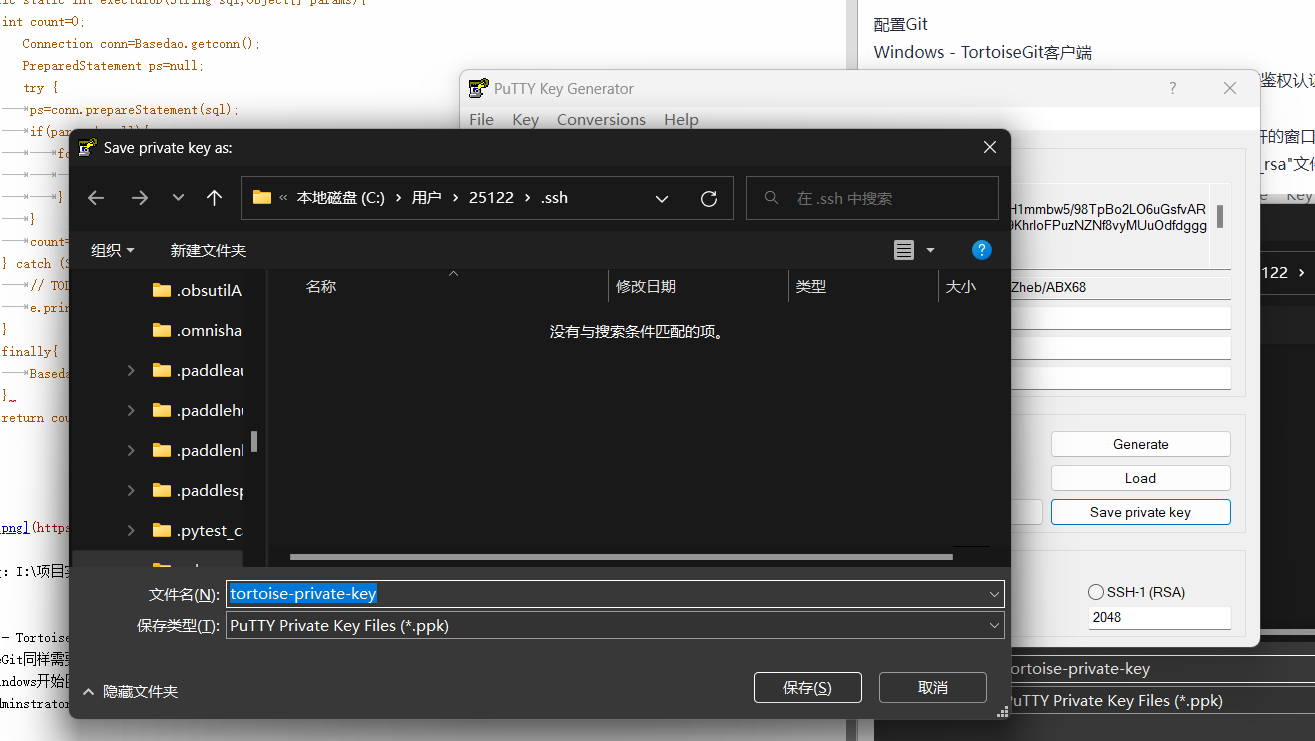Viewport: 1315px width, 741px height.
Task: Open recent locations chevron in Save dialog
Action: coord(178,198)
